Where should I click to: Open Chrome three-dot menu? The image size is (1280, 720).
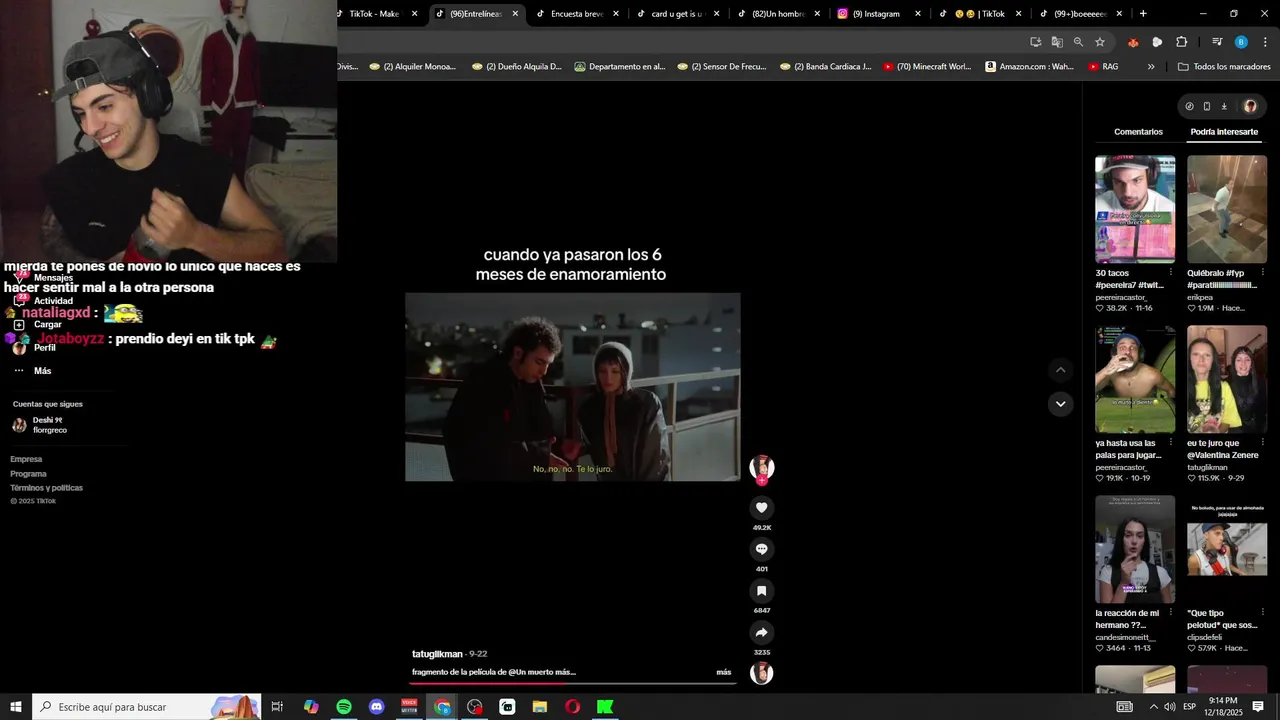1266,42
